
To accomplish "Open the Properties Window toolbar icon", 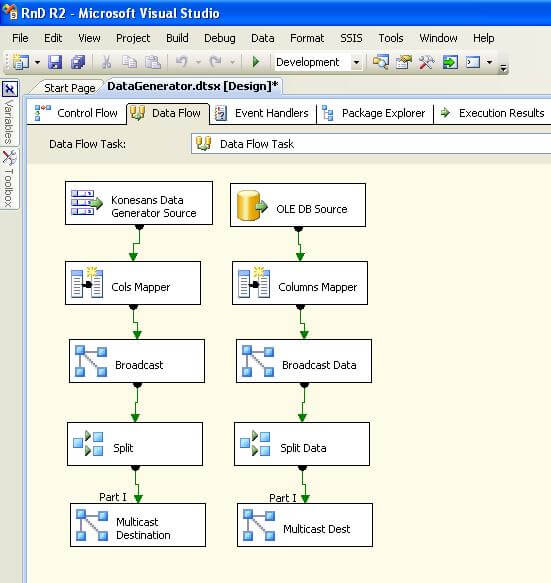I will pos(404,62).
